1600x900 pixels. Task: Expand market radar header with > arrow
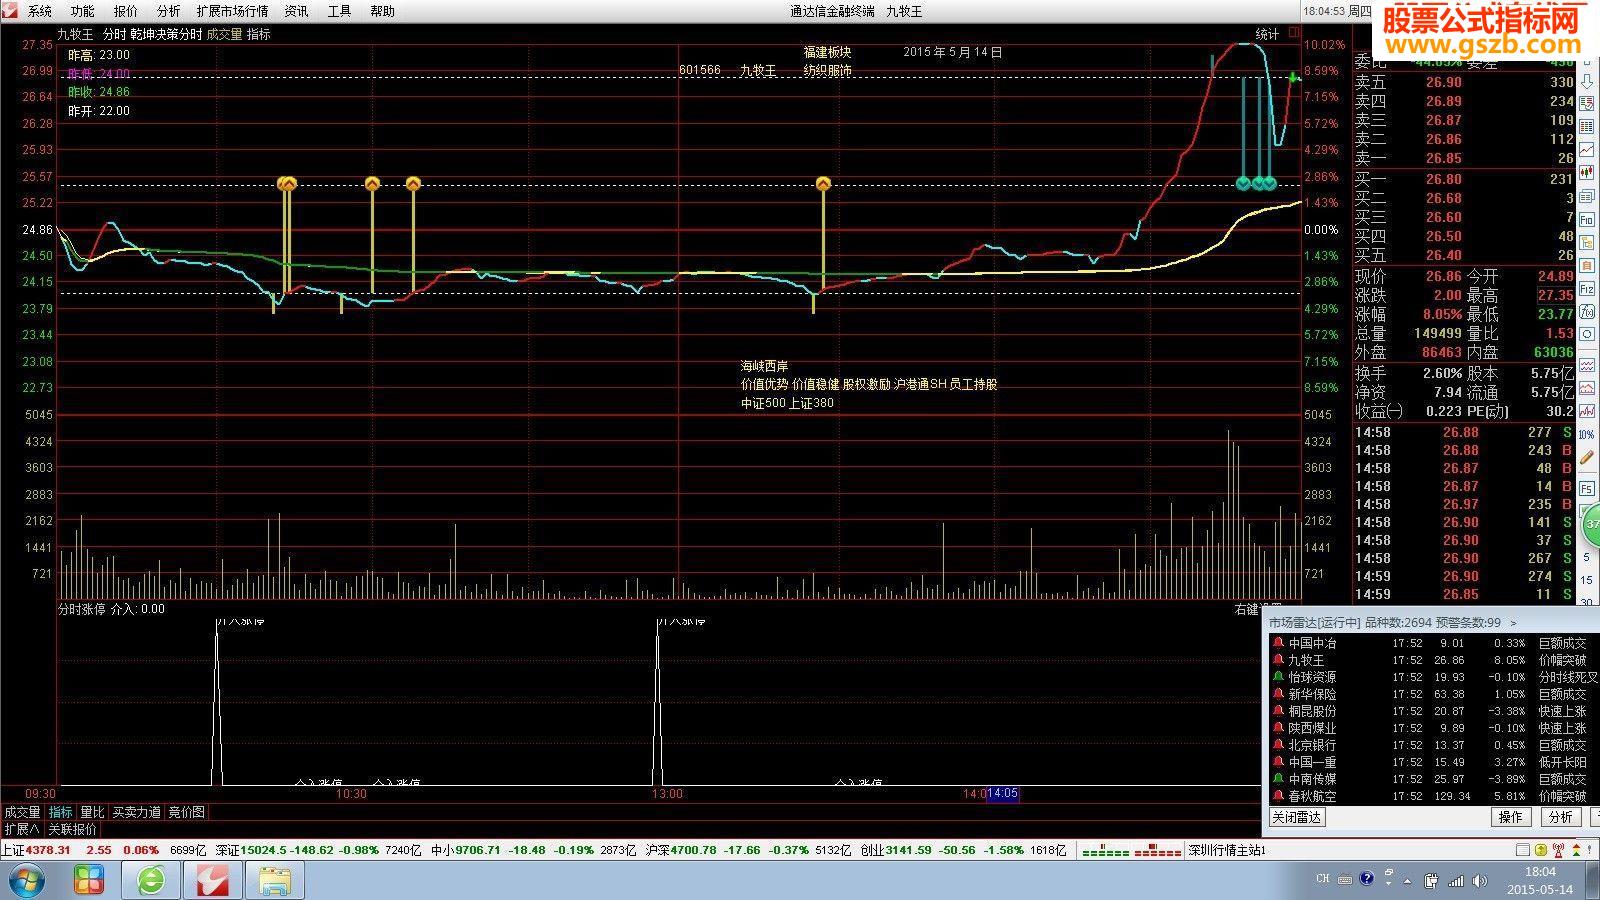tap(1513, 623)
